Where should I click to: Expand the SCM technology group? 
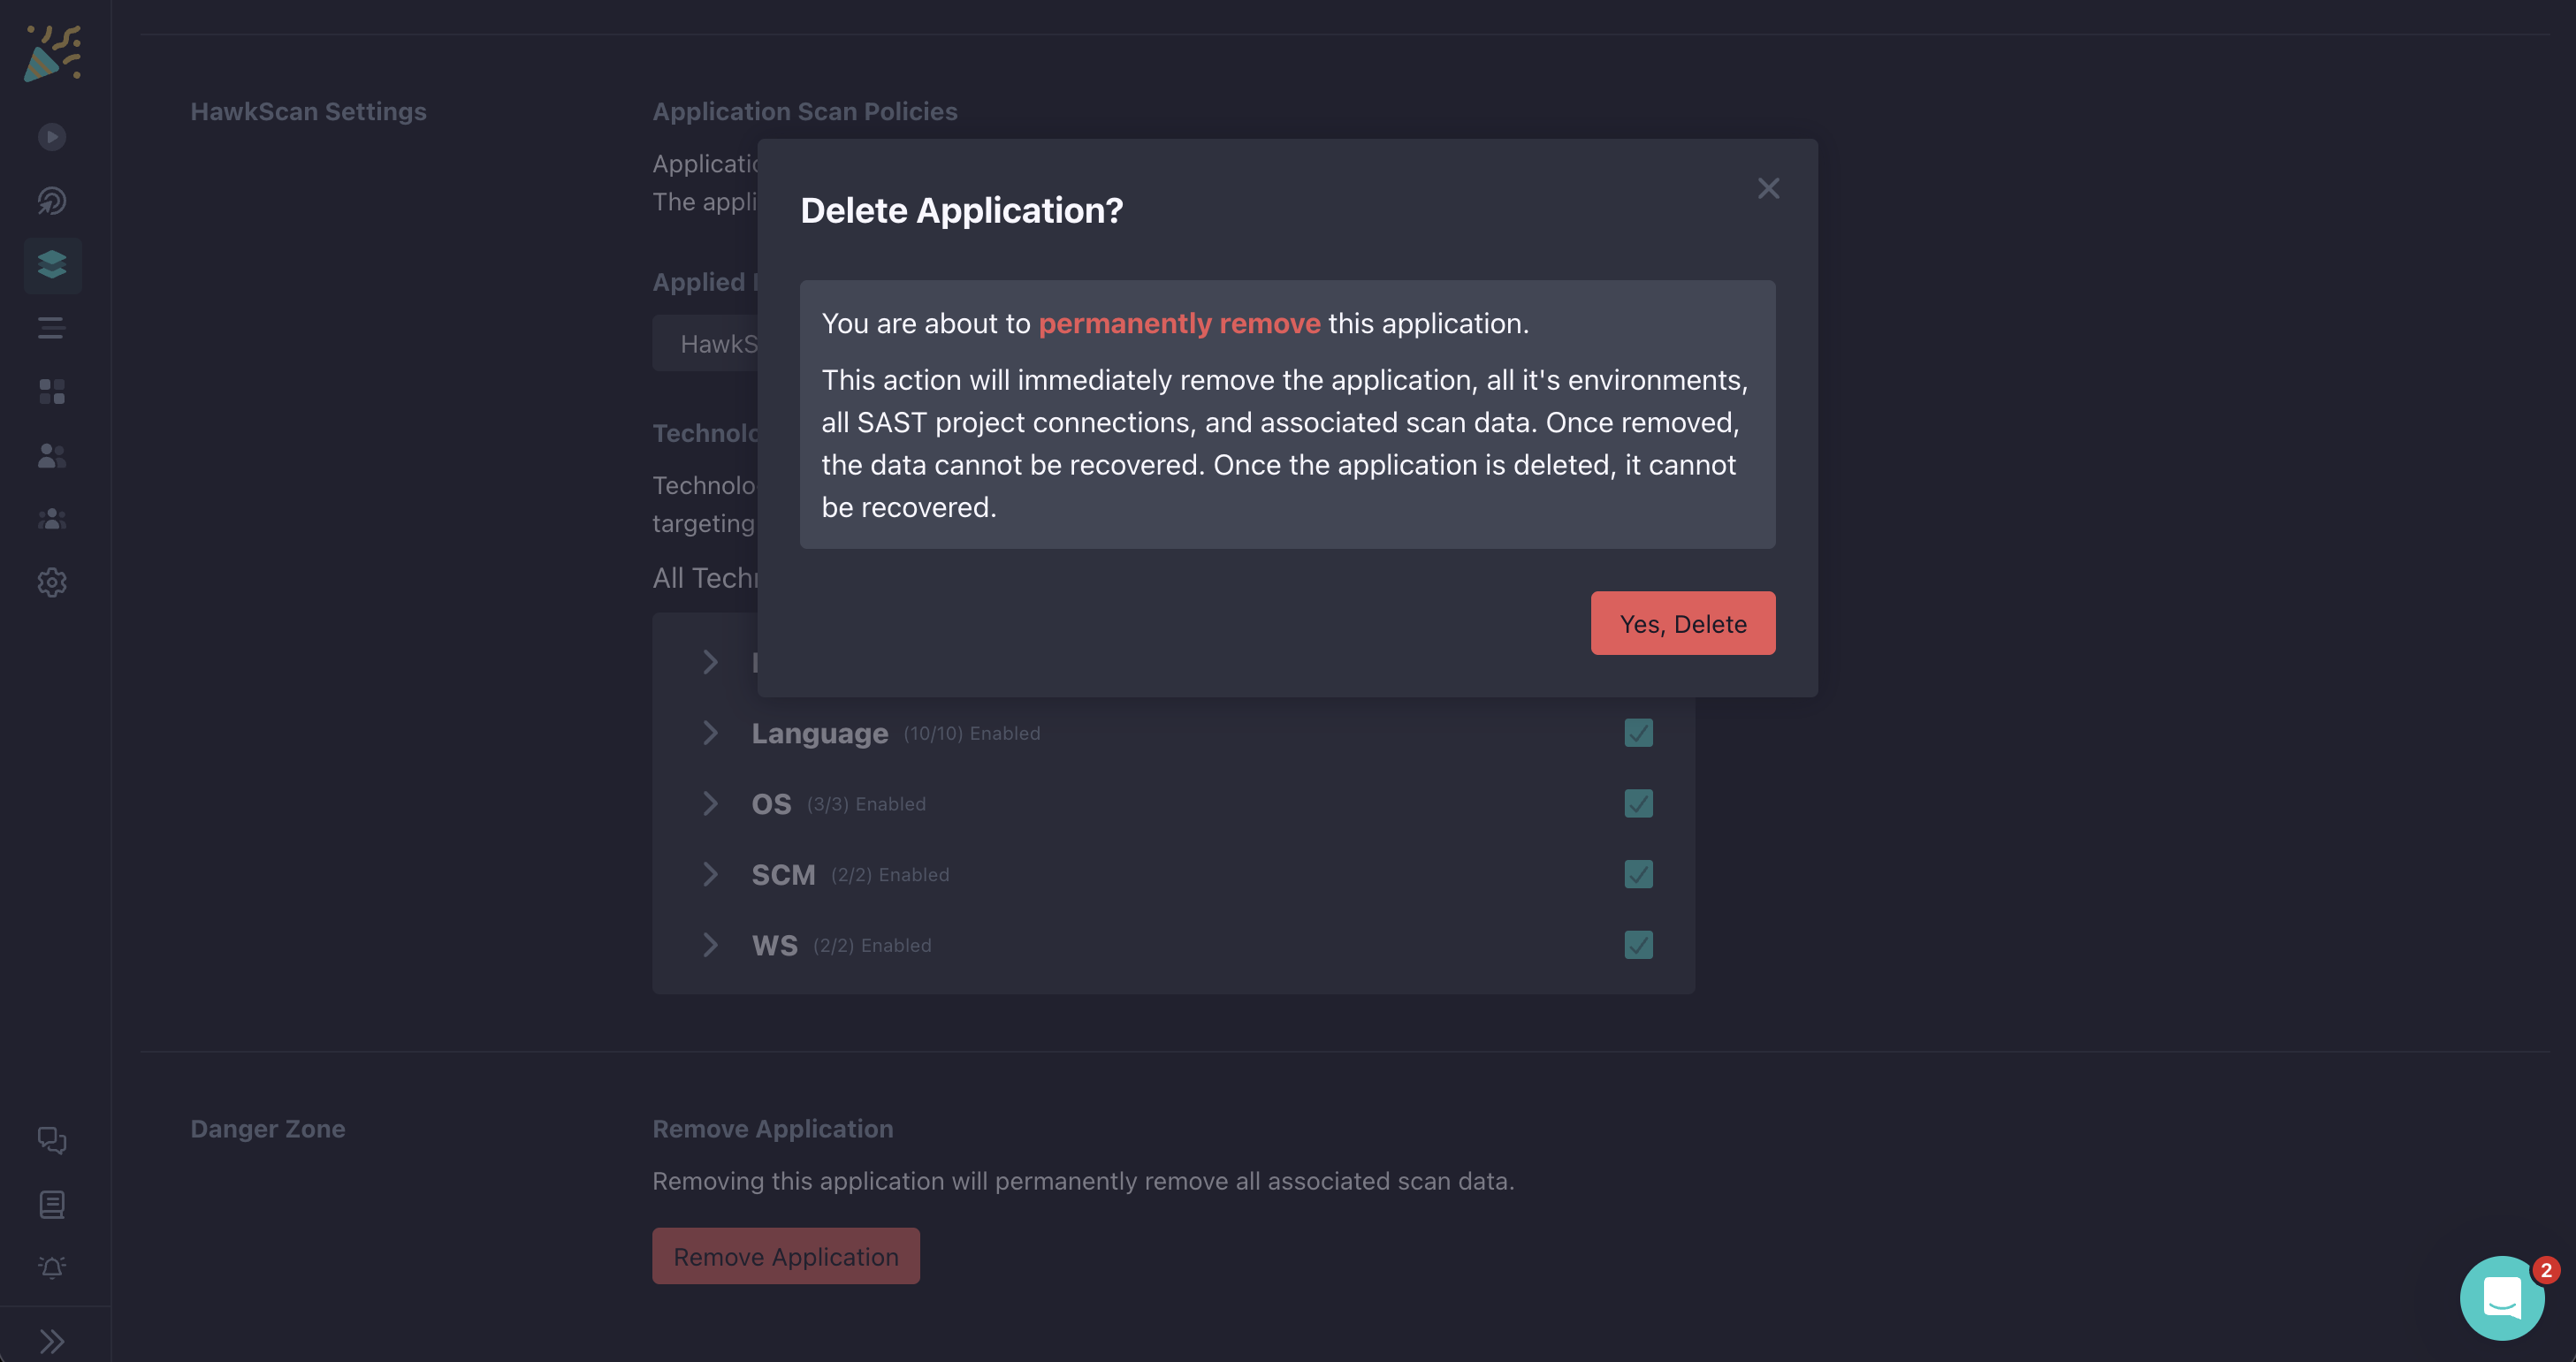(711, 874)
